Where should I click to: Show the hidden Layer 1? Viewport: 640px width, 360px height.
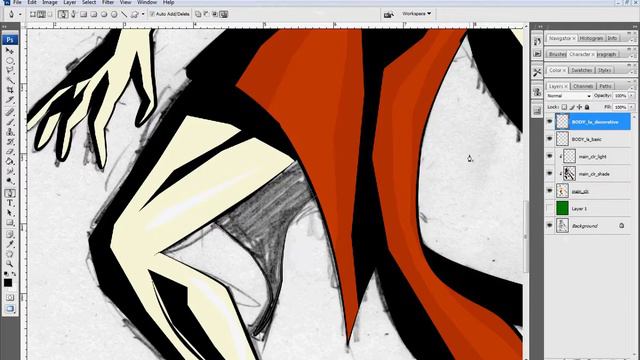point(549,208)
